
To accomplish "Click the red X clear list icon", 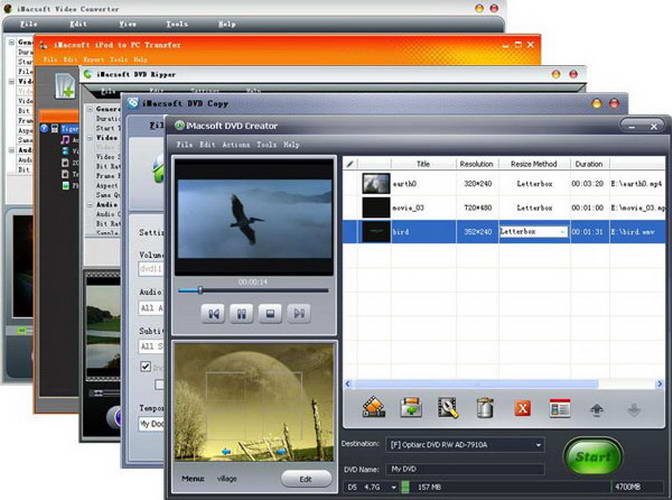I will tap(522, 407).
